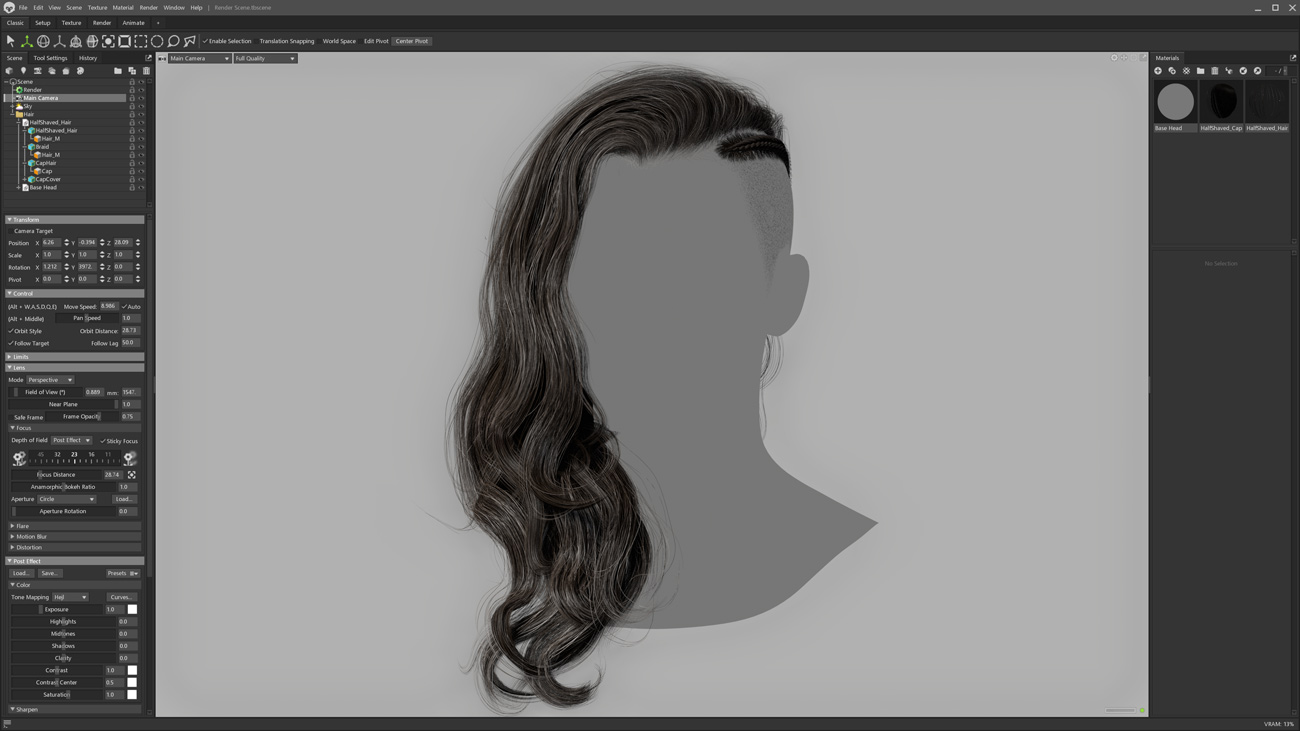The width and height of the screenshot is (1300, 731).
Task: Pick focus distance target icon
Action: pos(131,475)
